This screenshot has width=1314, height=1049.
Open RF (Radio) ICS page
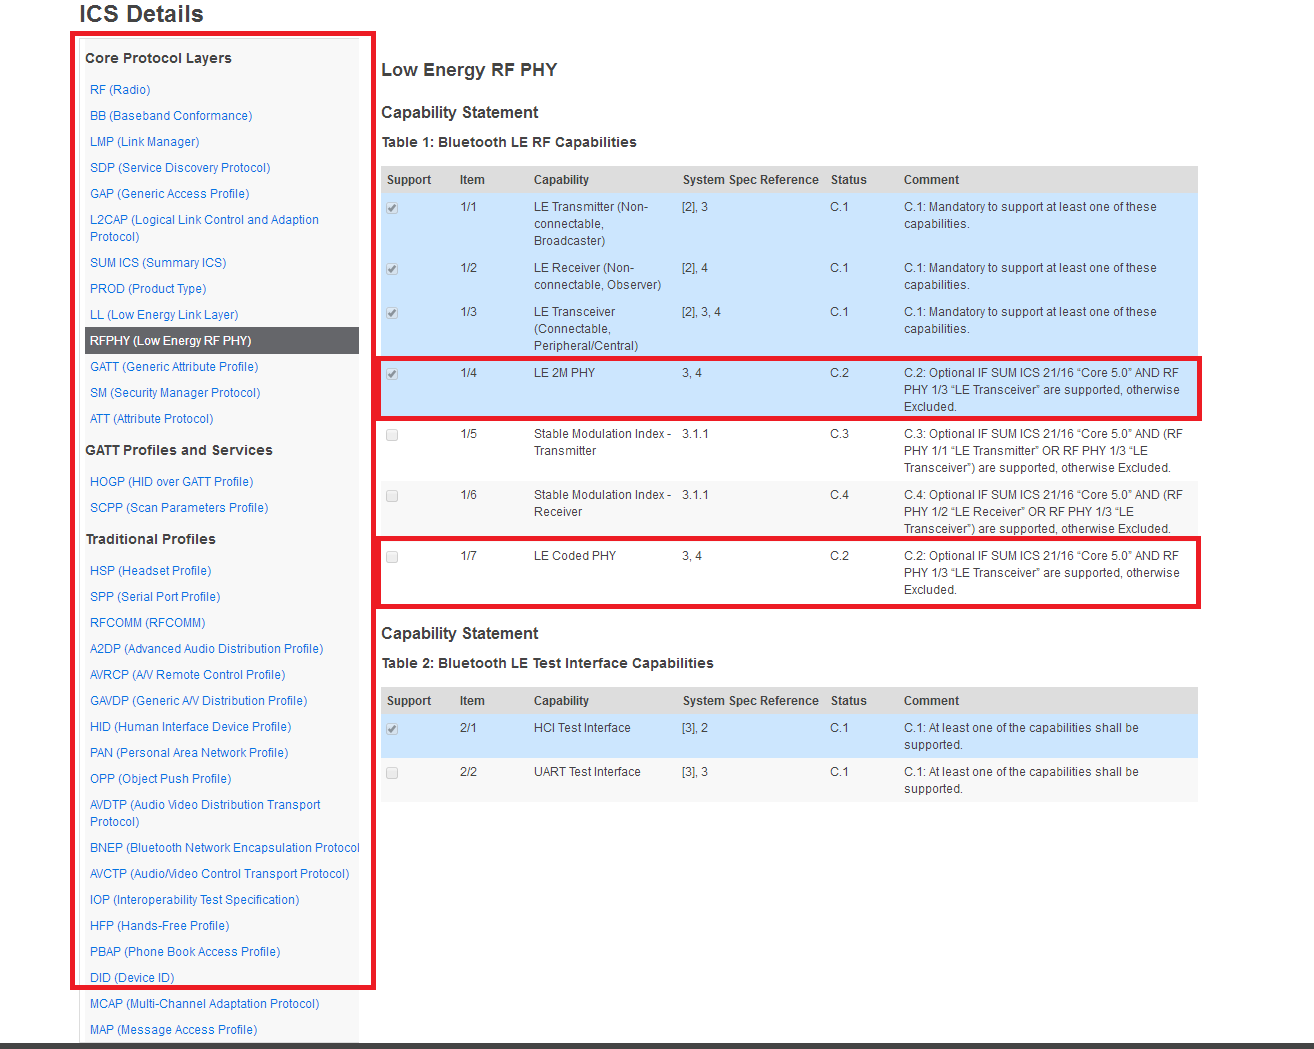(x=120, y=90)
